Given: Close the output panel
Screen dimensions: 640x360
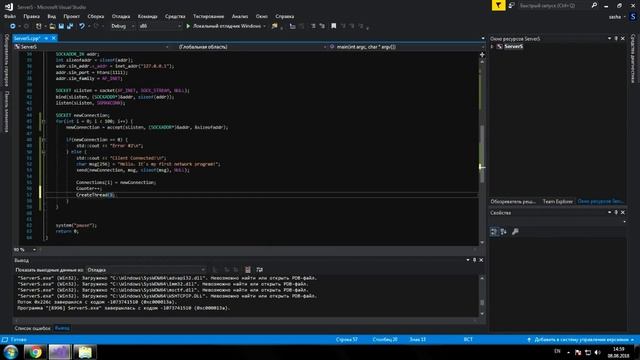Looking at the screenshot, I should (481, 260).
